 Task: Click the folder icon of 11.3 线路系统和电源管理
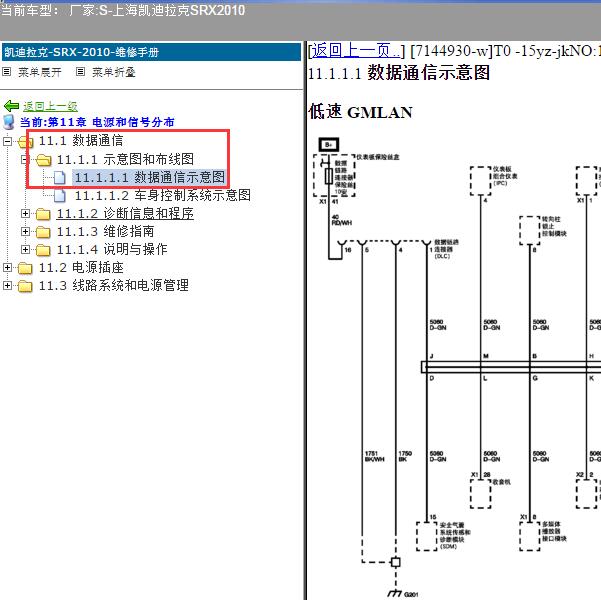click(x=25, y=286)
